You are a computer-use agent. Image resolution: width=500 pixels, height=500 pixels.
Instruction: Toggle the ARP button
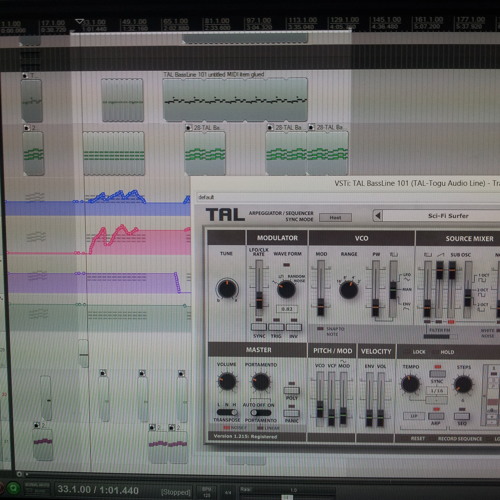coord(436,416)
